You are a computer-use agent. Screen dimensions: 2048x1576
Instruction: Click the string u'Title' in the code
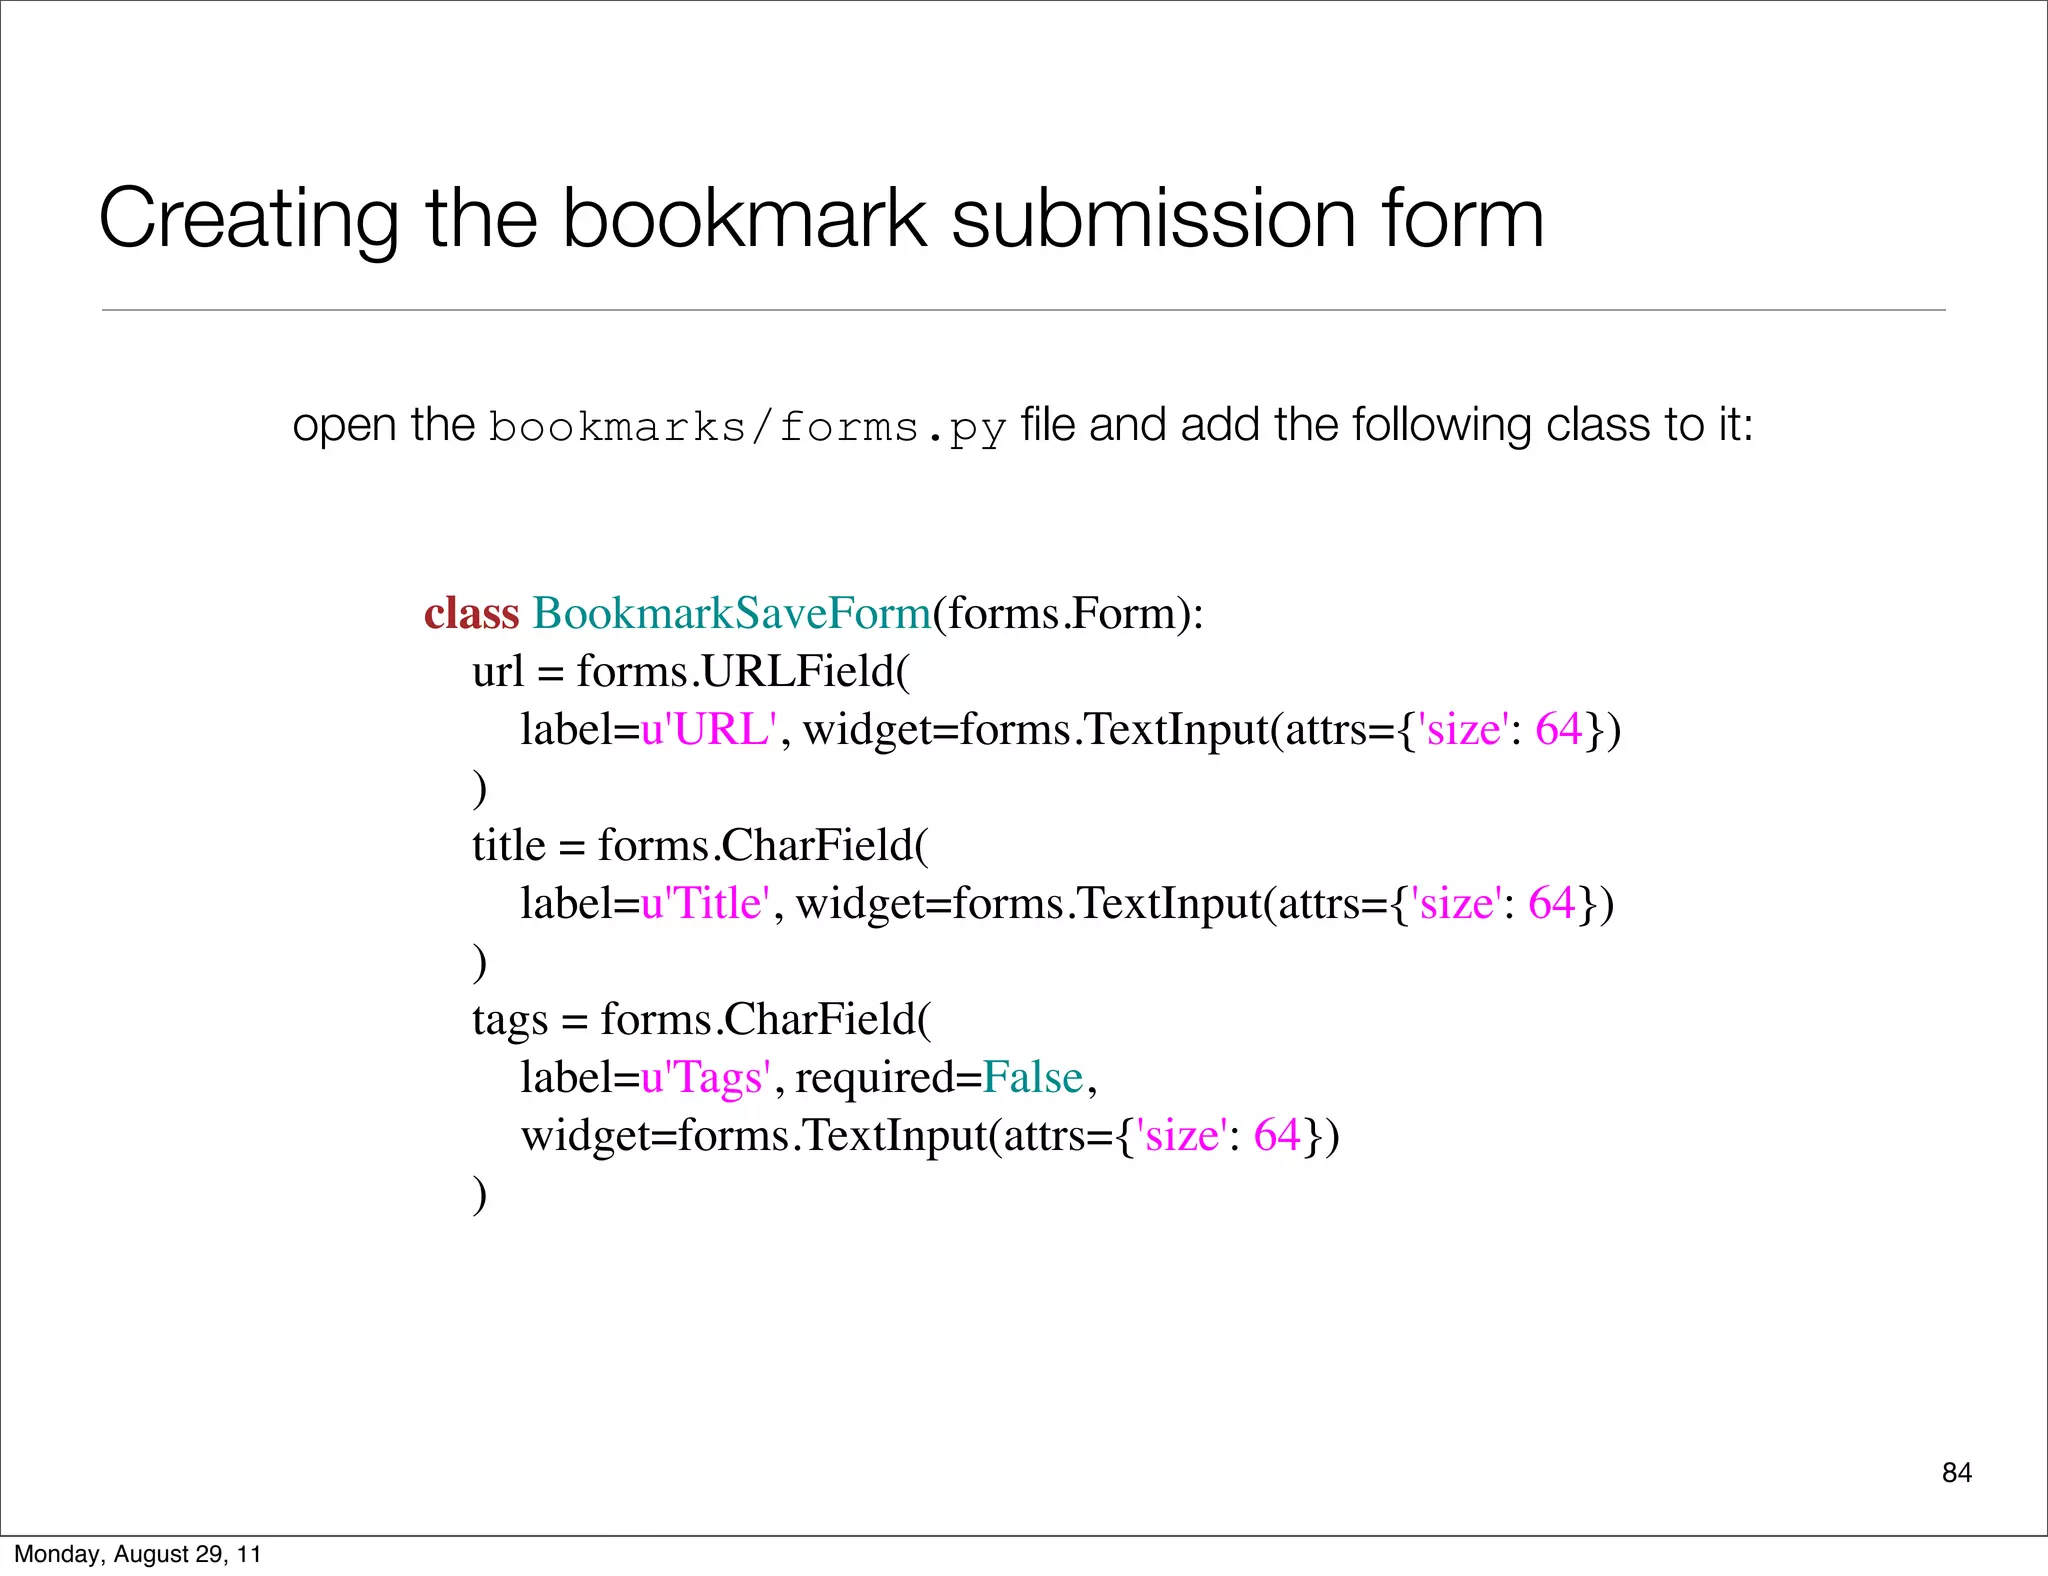pyautogui.click(x=706, y=903)
